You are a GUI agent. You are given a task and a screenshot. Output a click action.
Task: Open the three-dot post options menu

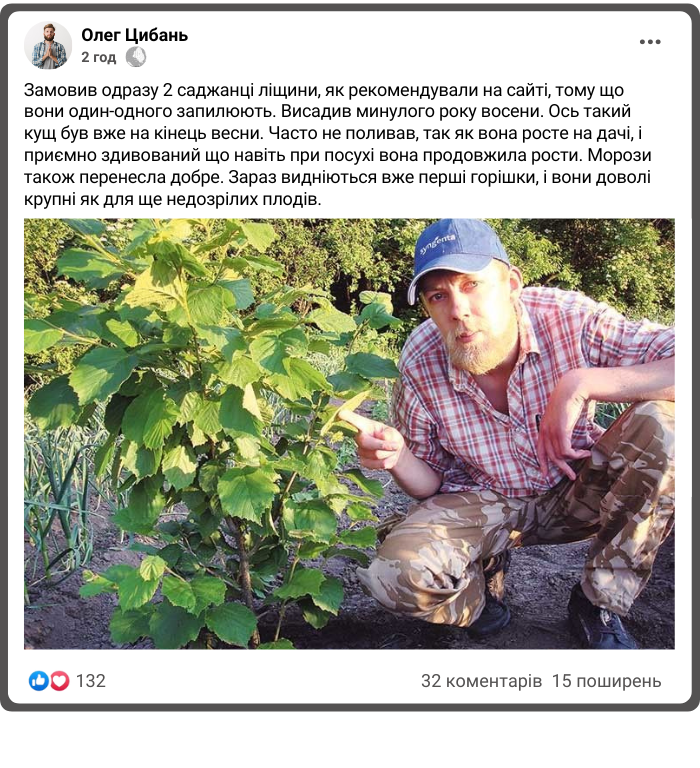point(650,42)
